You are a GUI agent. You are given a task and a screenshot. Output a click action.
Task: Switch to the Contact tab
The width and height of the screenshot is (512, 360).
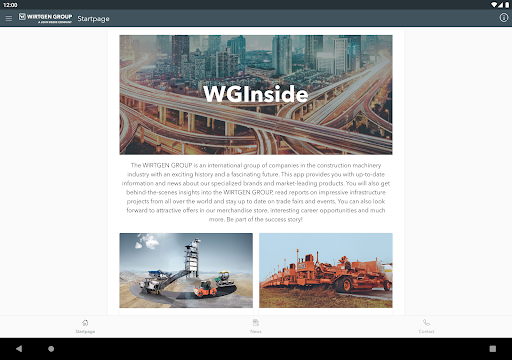(x=426, y=326)
